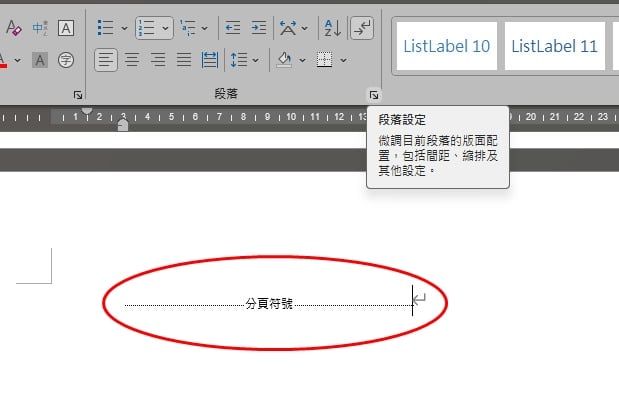Open the paragraph settings dialog launcher

tap(374, 95)
